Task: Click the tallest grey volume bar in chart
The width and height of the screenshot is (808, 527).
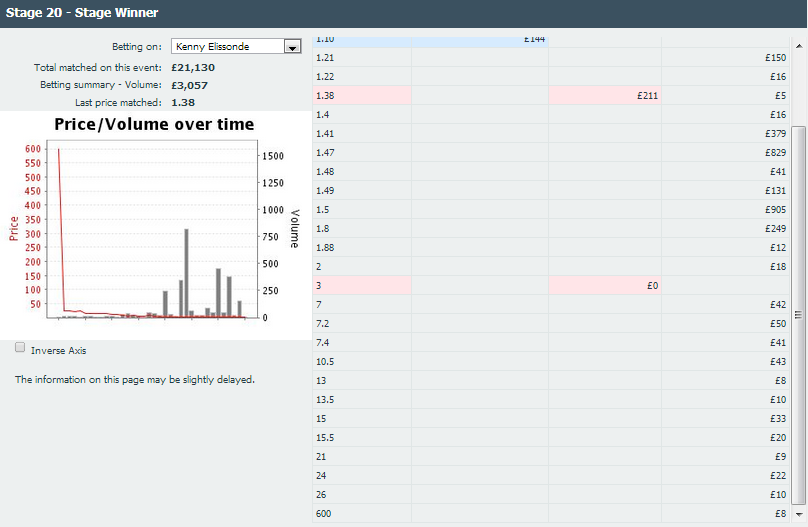Action: click(186, 273)
